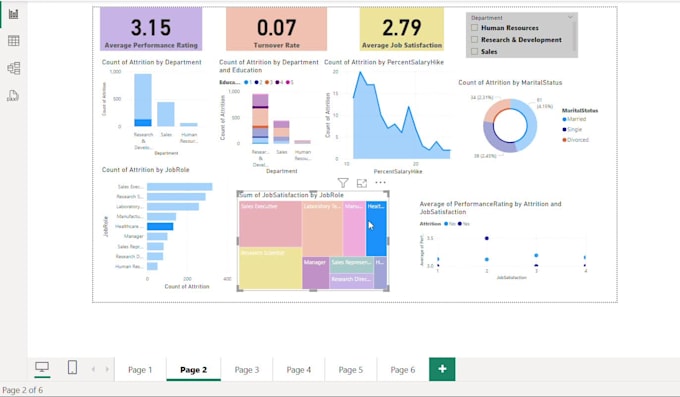This screenshot has width=680, height=397.
Task: Click 'Count of Attrition by PercentSalaryHike' title
Action: pos(384,62)
